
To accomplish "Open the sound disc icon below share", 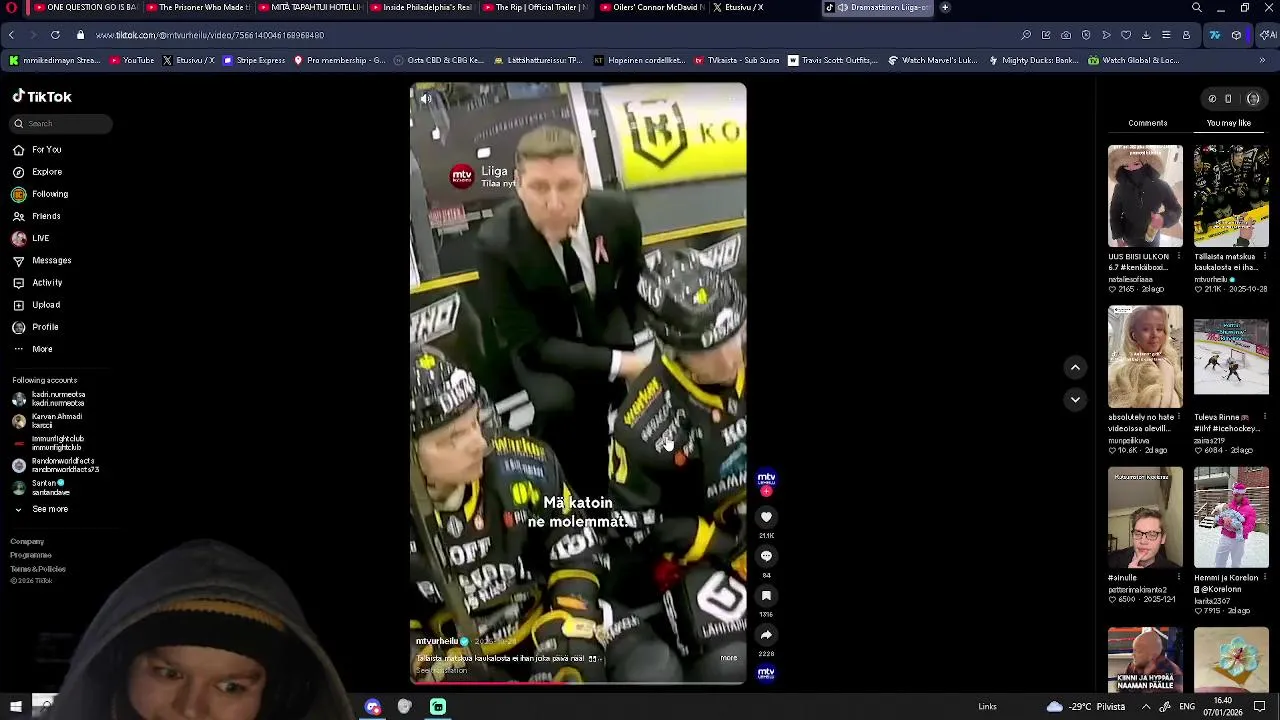I will [766, 673].
